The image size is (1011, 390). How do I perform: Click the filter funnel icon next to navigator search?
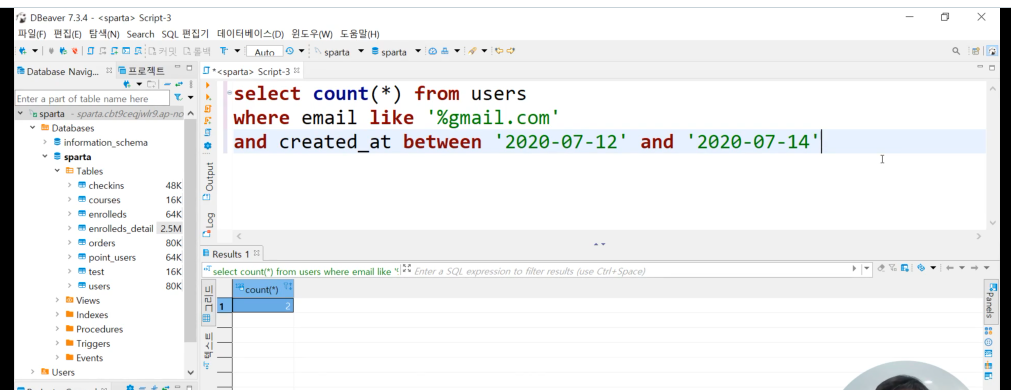[179, 98]
